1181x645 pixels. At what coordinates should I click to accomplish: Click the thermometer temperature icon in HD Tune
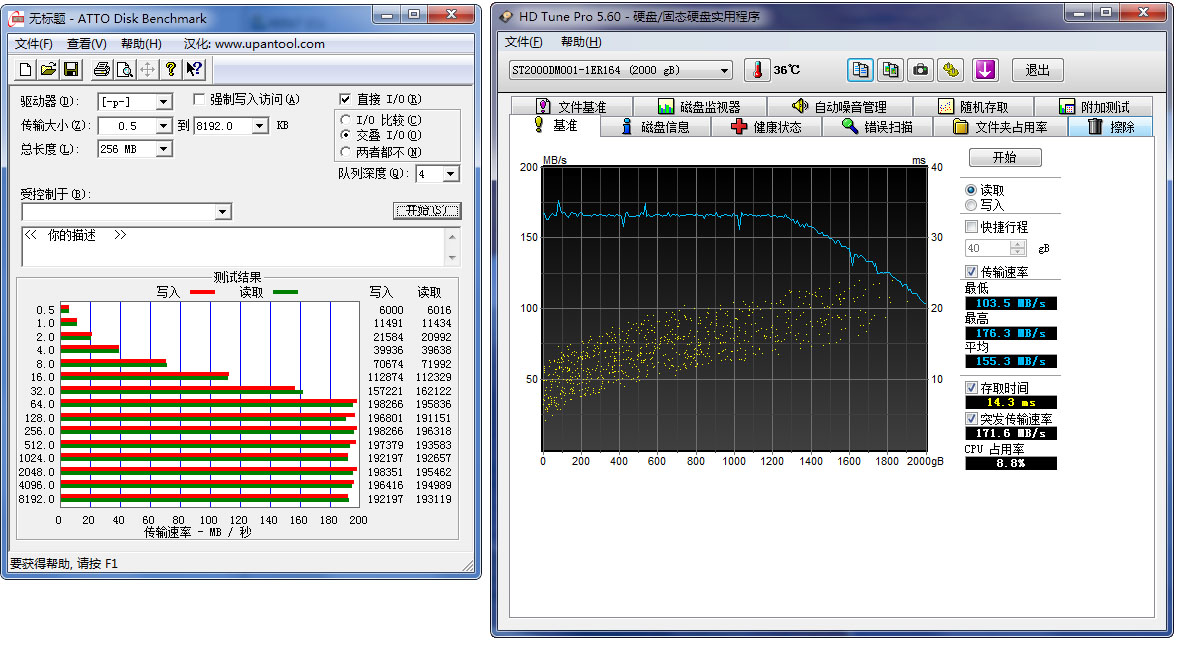tap(758, 70)
